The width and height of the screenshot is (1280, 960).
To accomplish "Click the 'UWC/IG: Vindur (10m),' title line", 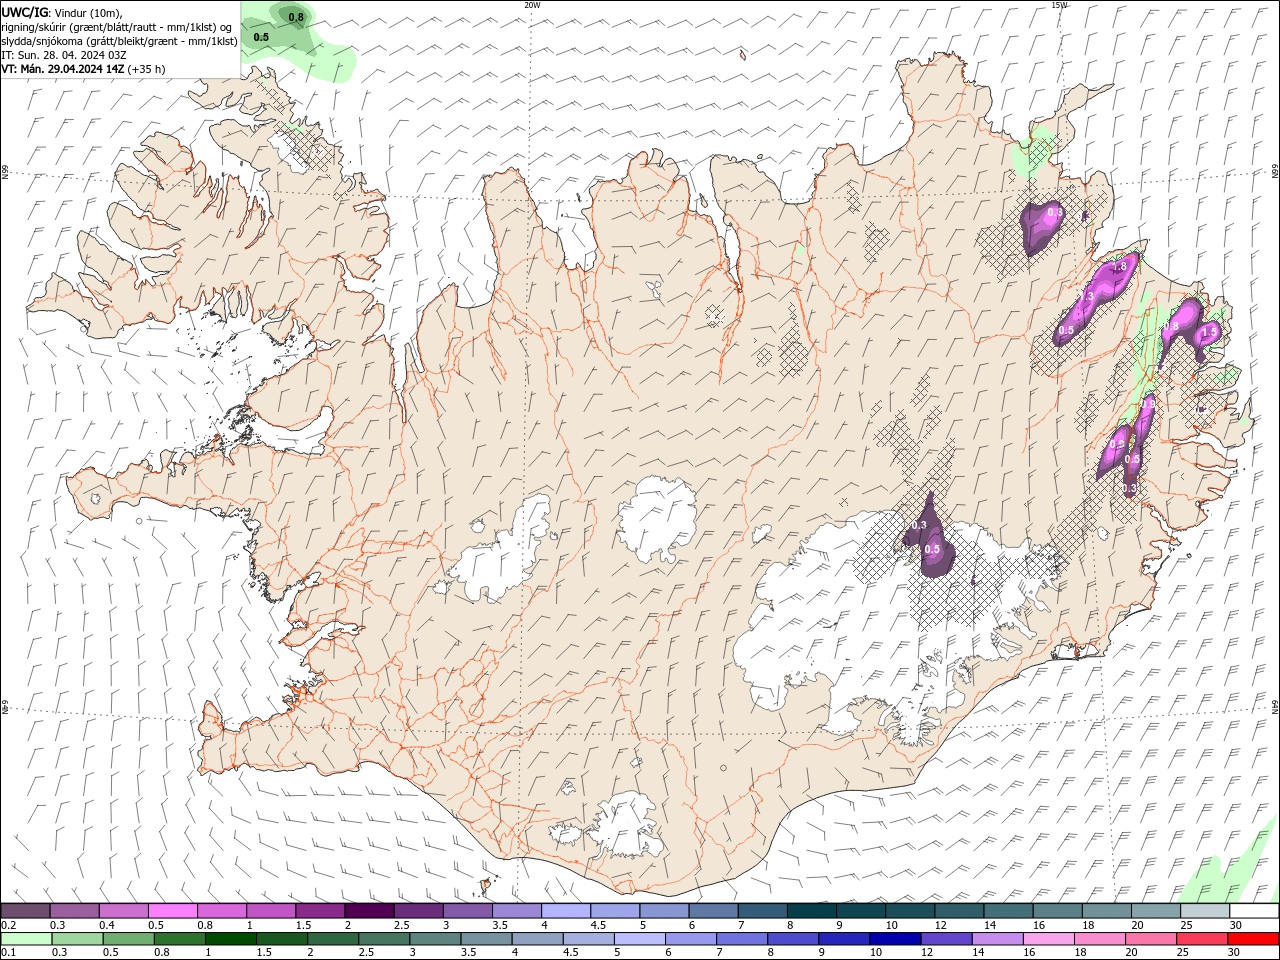I will [61, 12].
